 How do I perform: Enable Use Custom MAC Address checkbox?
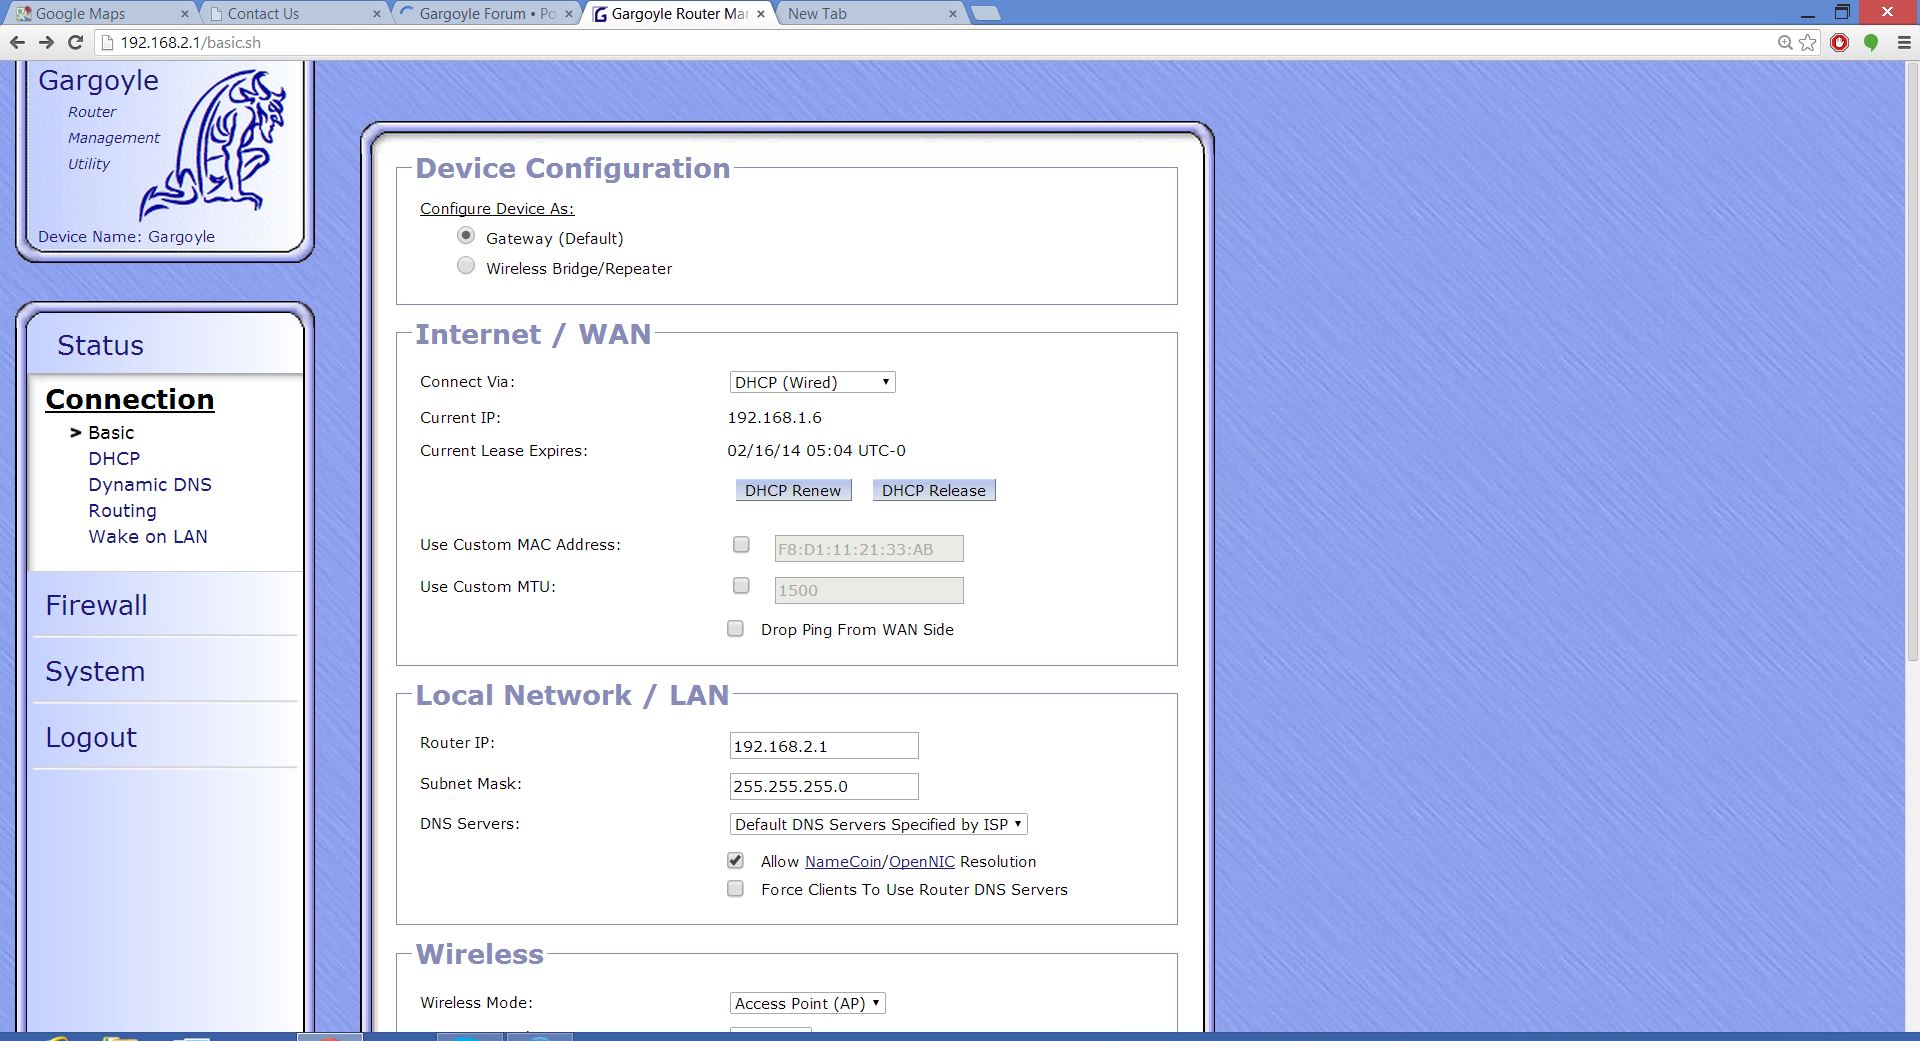coord(741,544)
